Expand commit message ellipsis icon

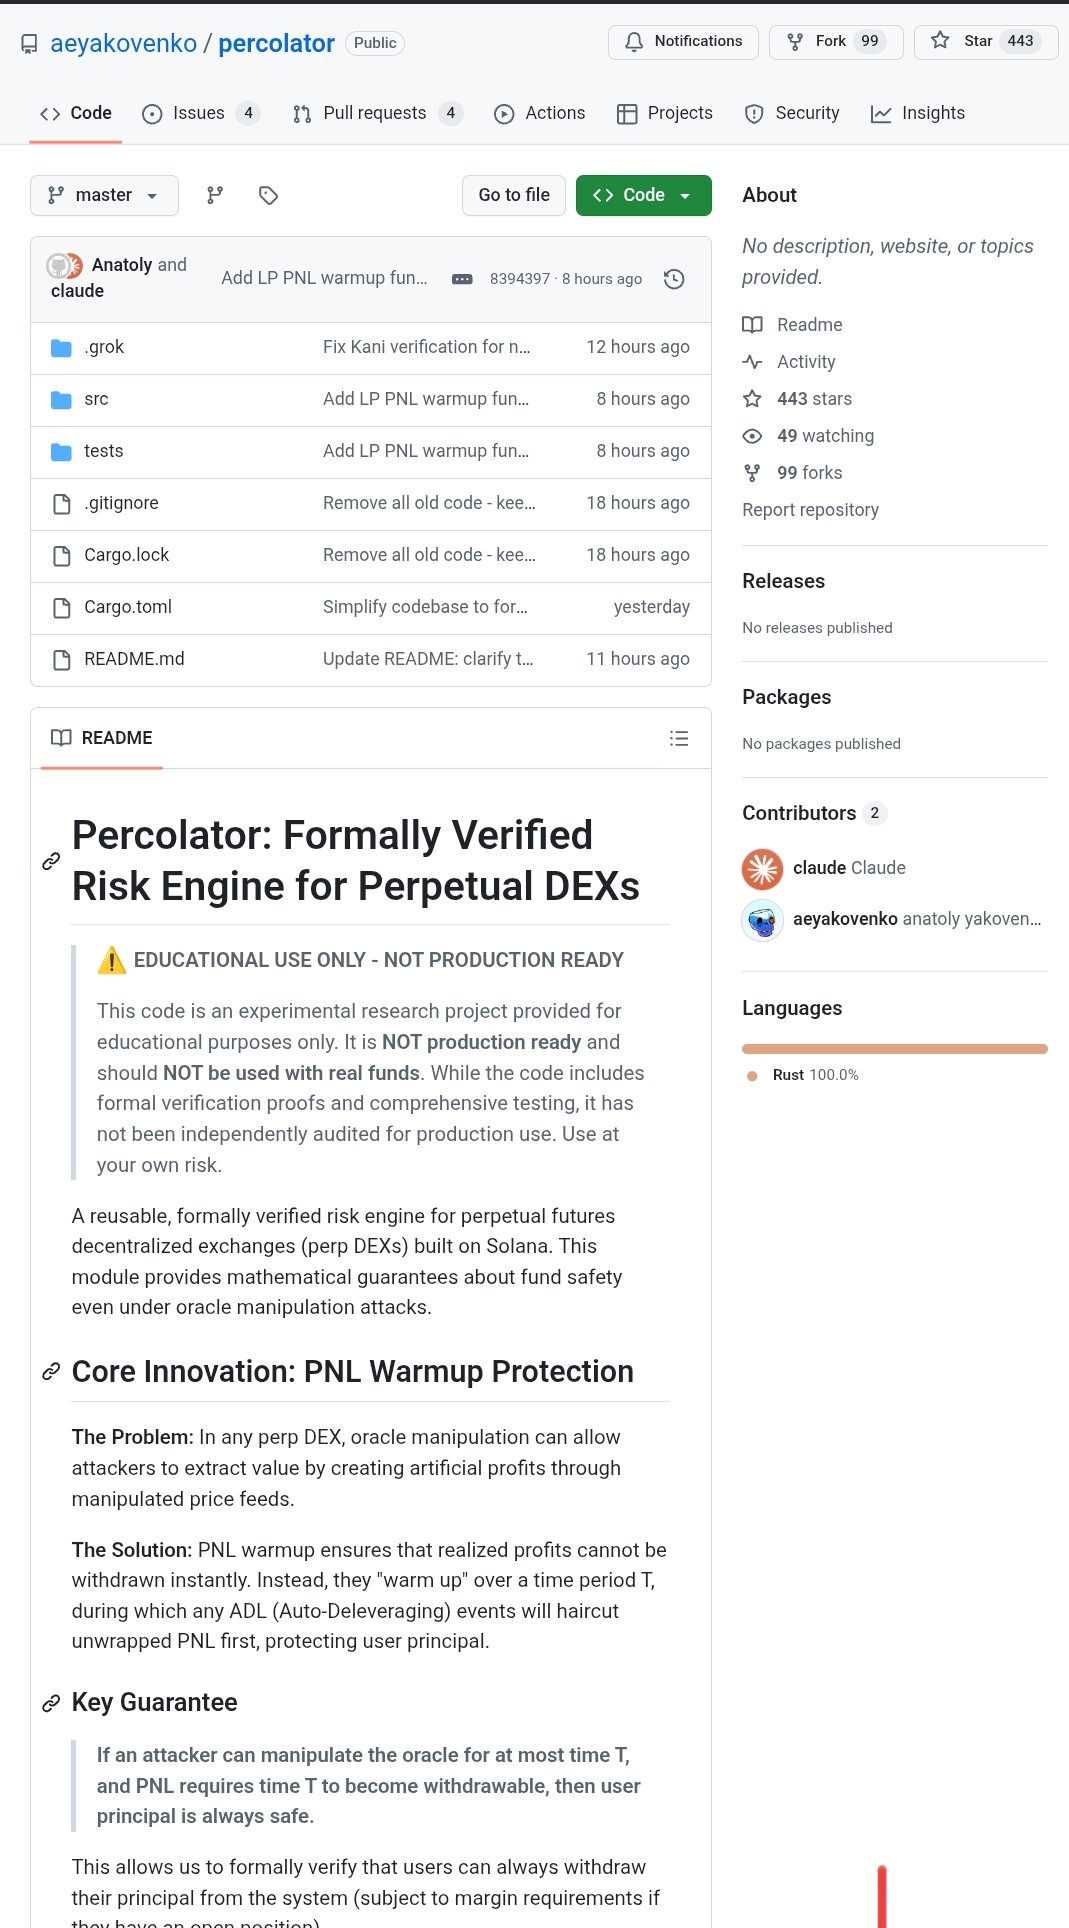[462, 279]
